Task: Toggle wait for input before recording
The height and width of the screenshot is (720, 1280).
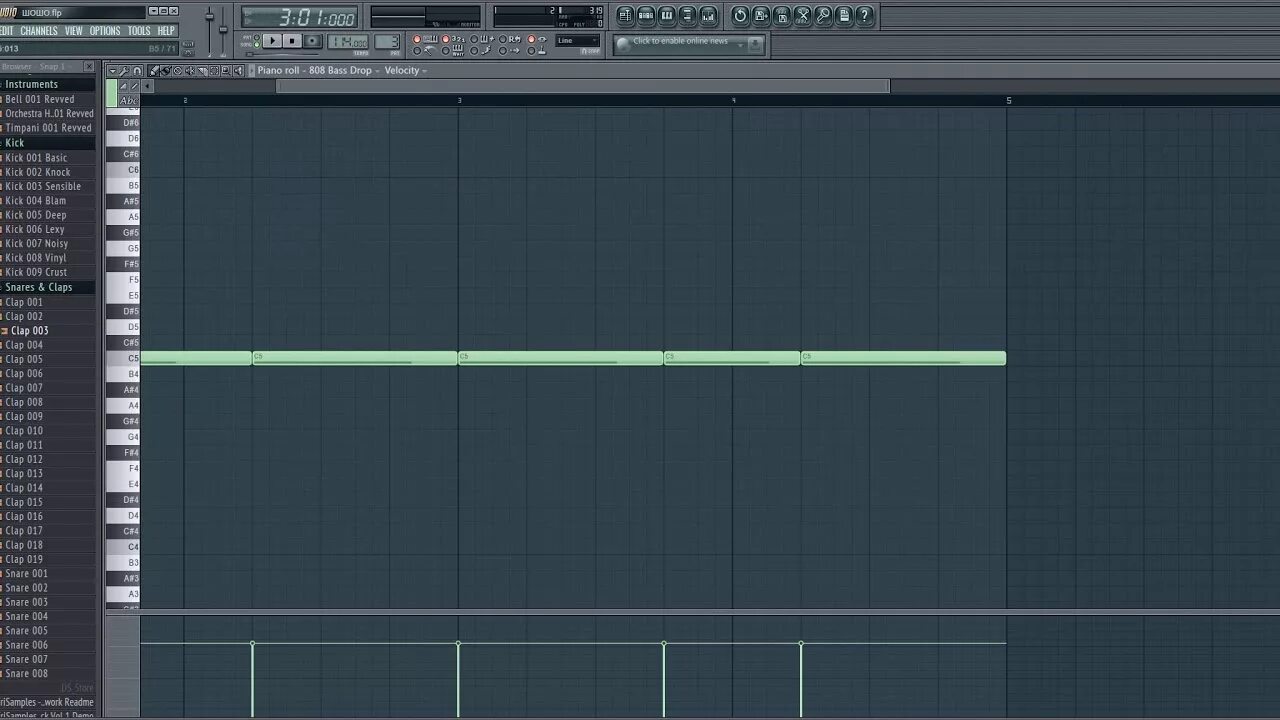Action: (x=445, y=50)
